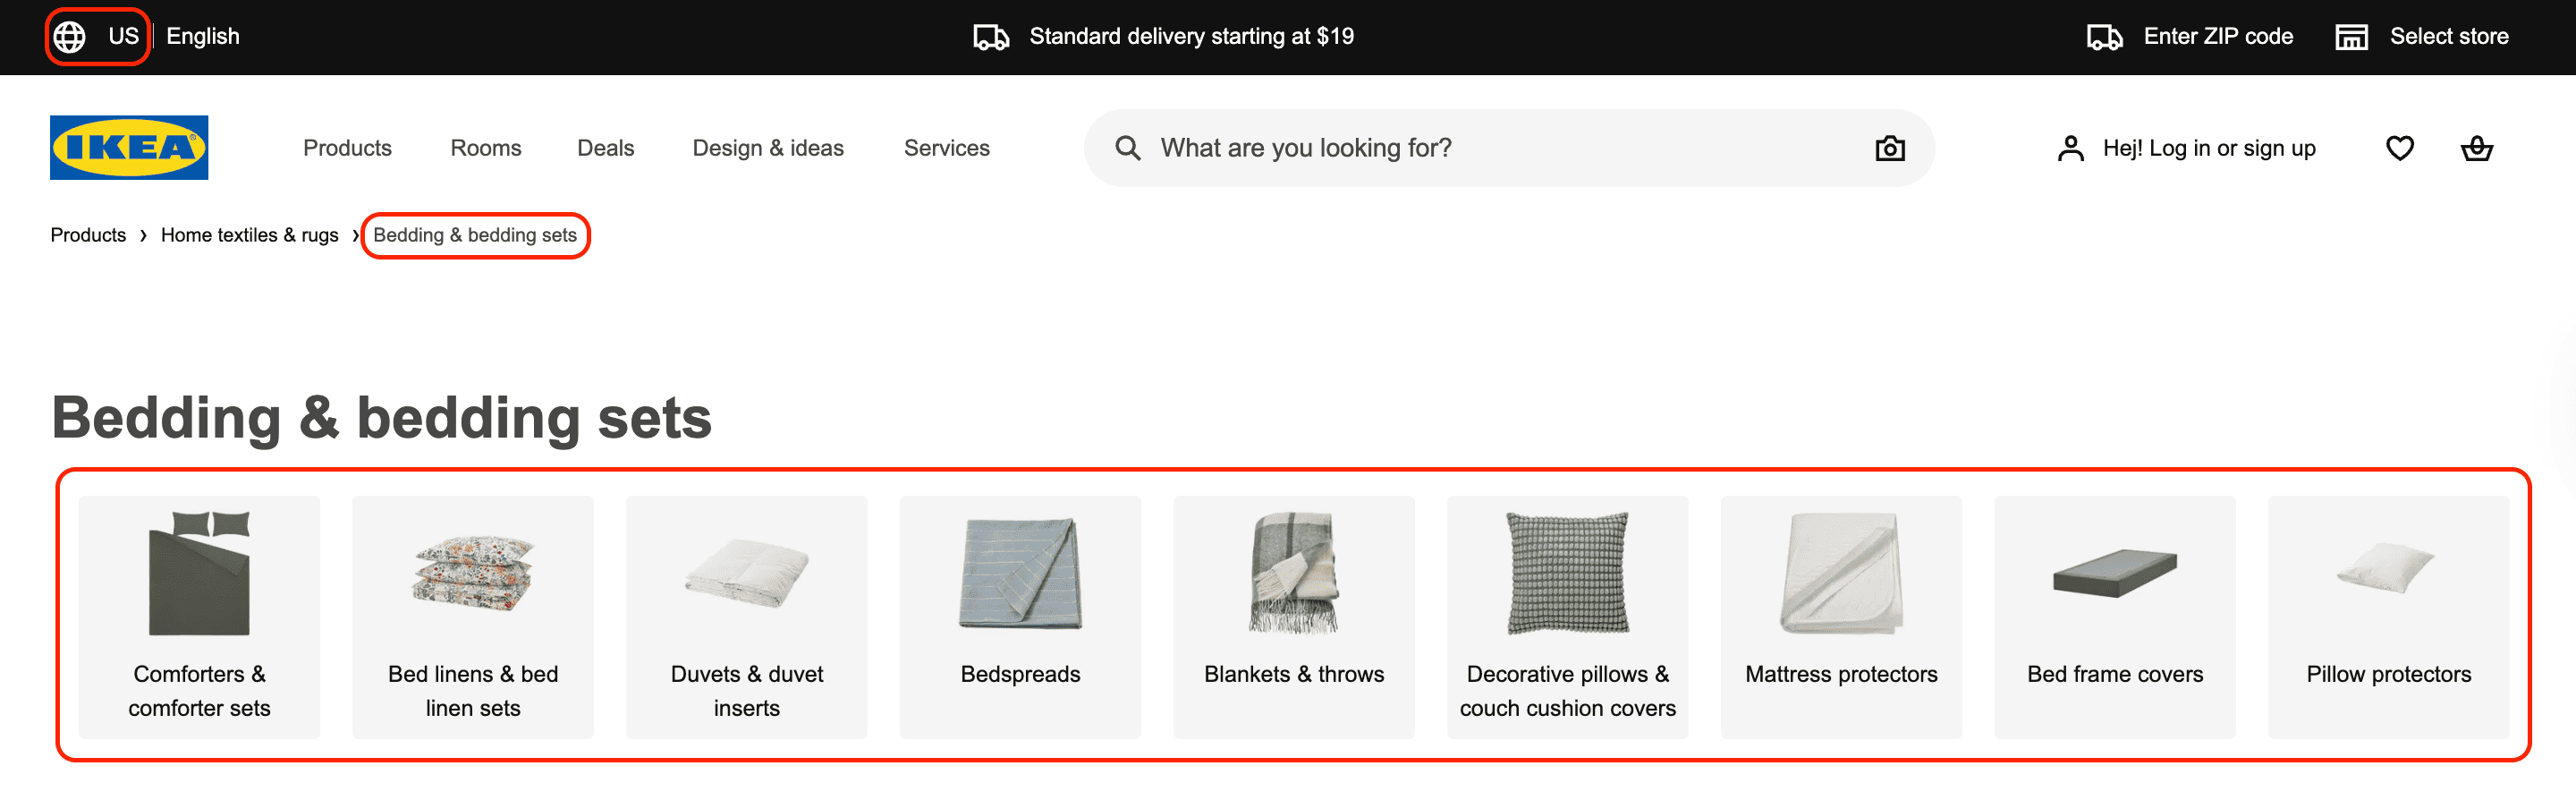The image size is (2576, 800).
Task: Open the camera visual search icon
Action: (1888, 147)
